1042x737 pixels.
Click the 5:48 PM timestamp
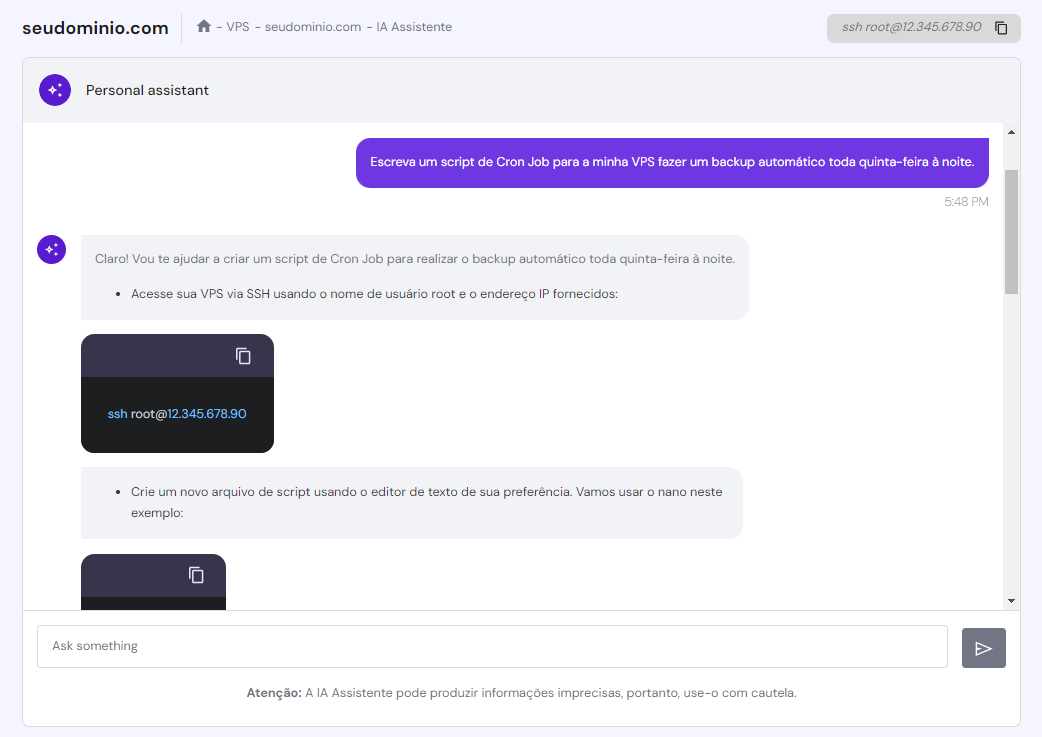point(967,201)
